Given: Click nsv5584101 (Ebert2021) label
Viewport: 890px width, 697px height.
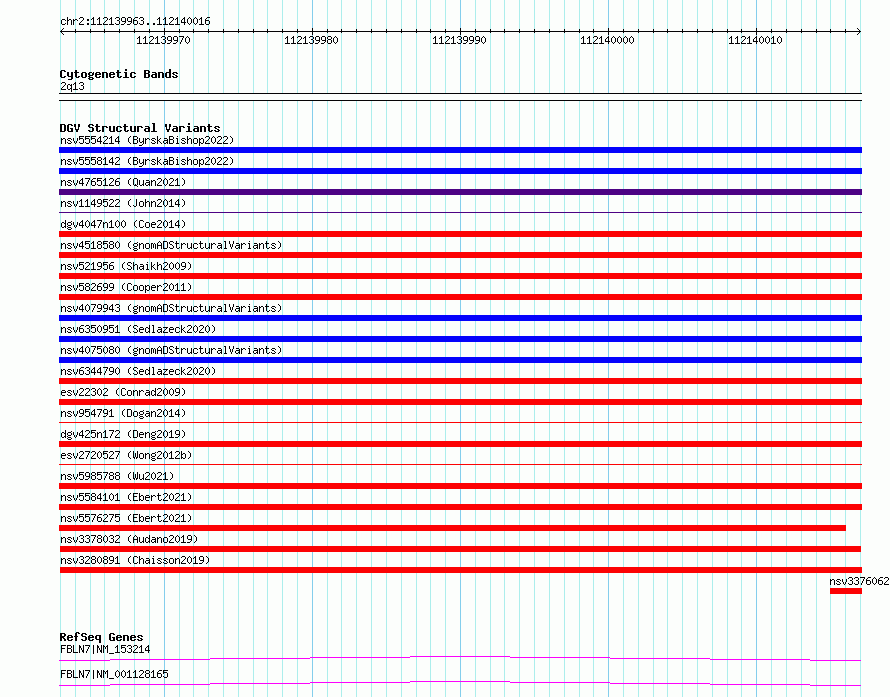Looking at the screenshot, I should (x=126, y=497).
